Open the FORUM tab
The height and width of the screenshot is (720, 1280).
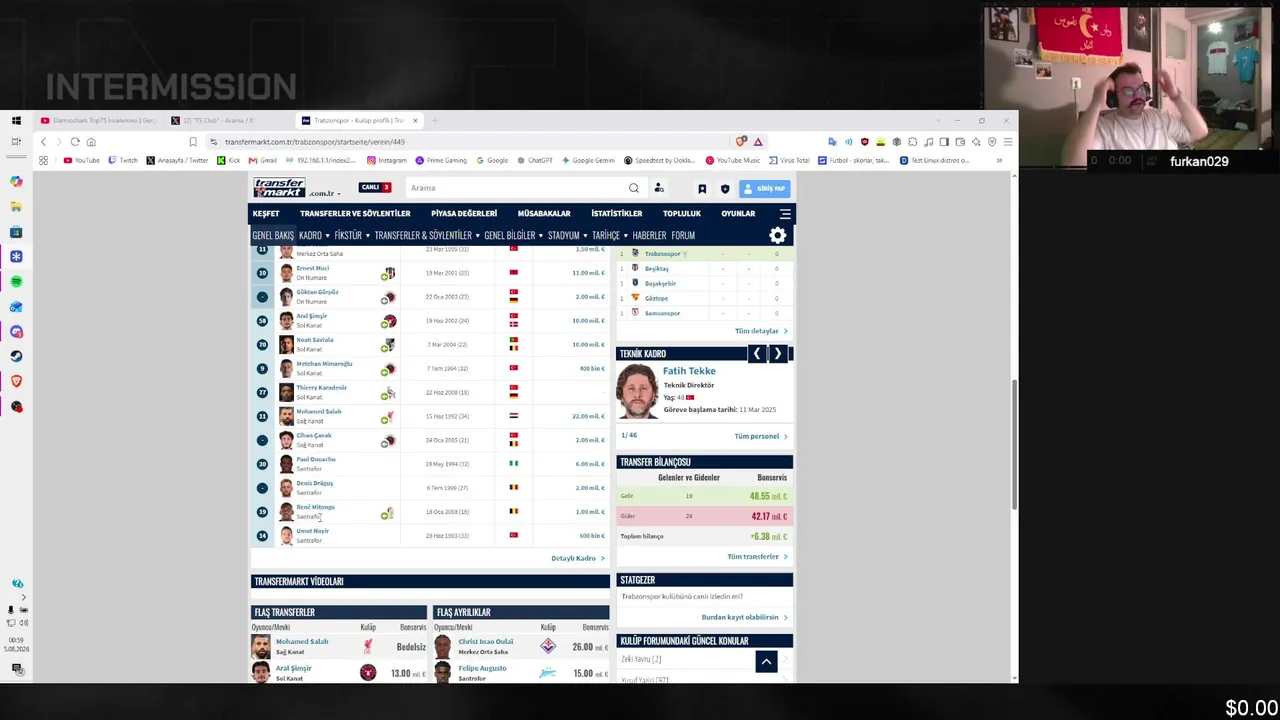pos(683,235)
